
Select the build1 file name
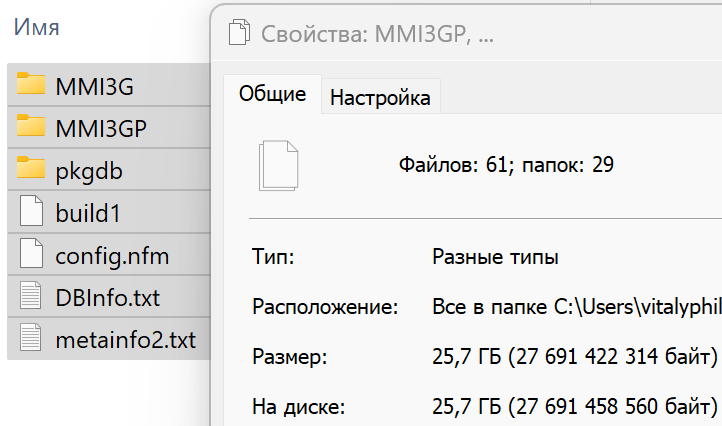tap(88, 213)
